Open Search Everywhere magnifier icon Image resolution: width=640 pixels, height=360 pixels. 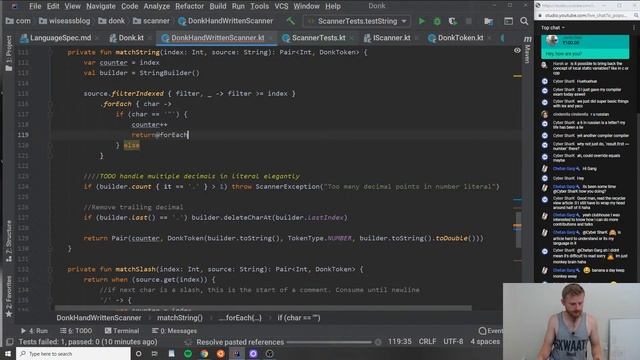[x=524, y=21]
